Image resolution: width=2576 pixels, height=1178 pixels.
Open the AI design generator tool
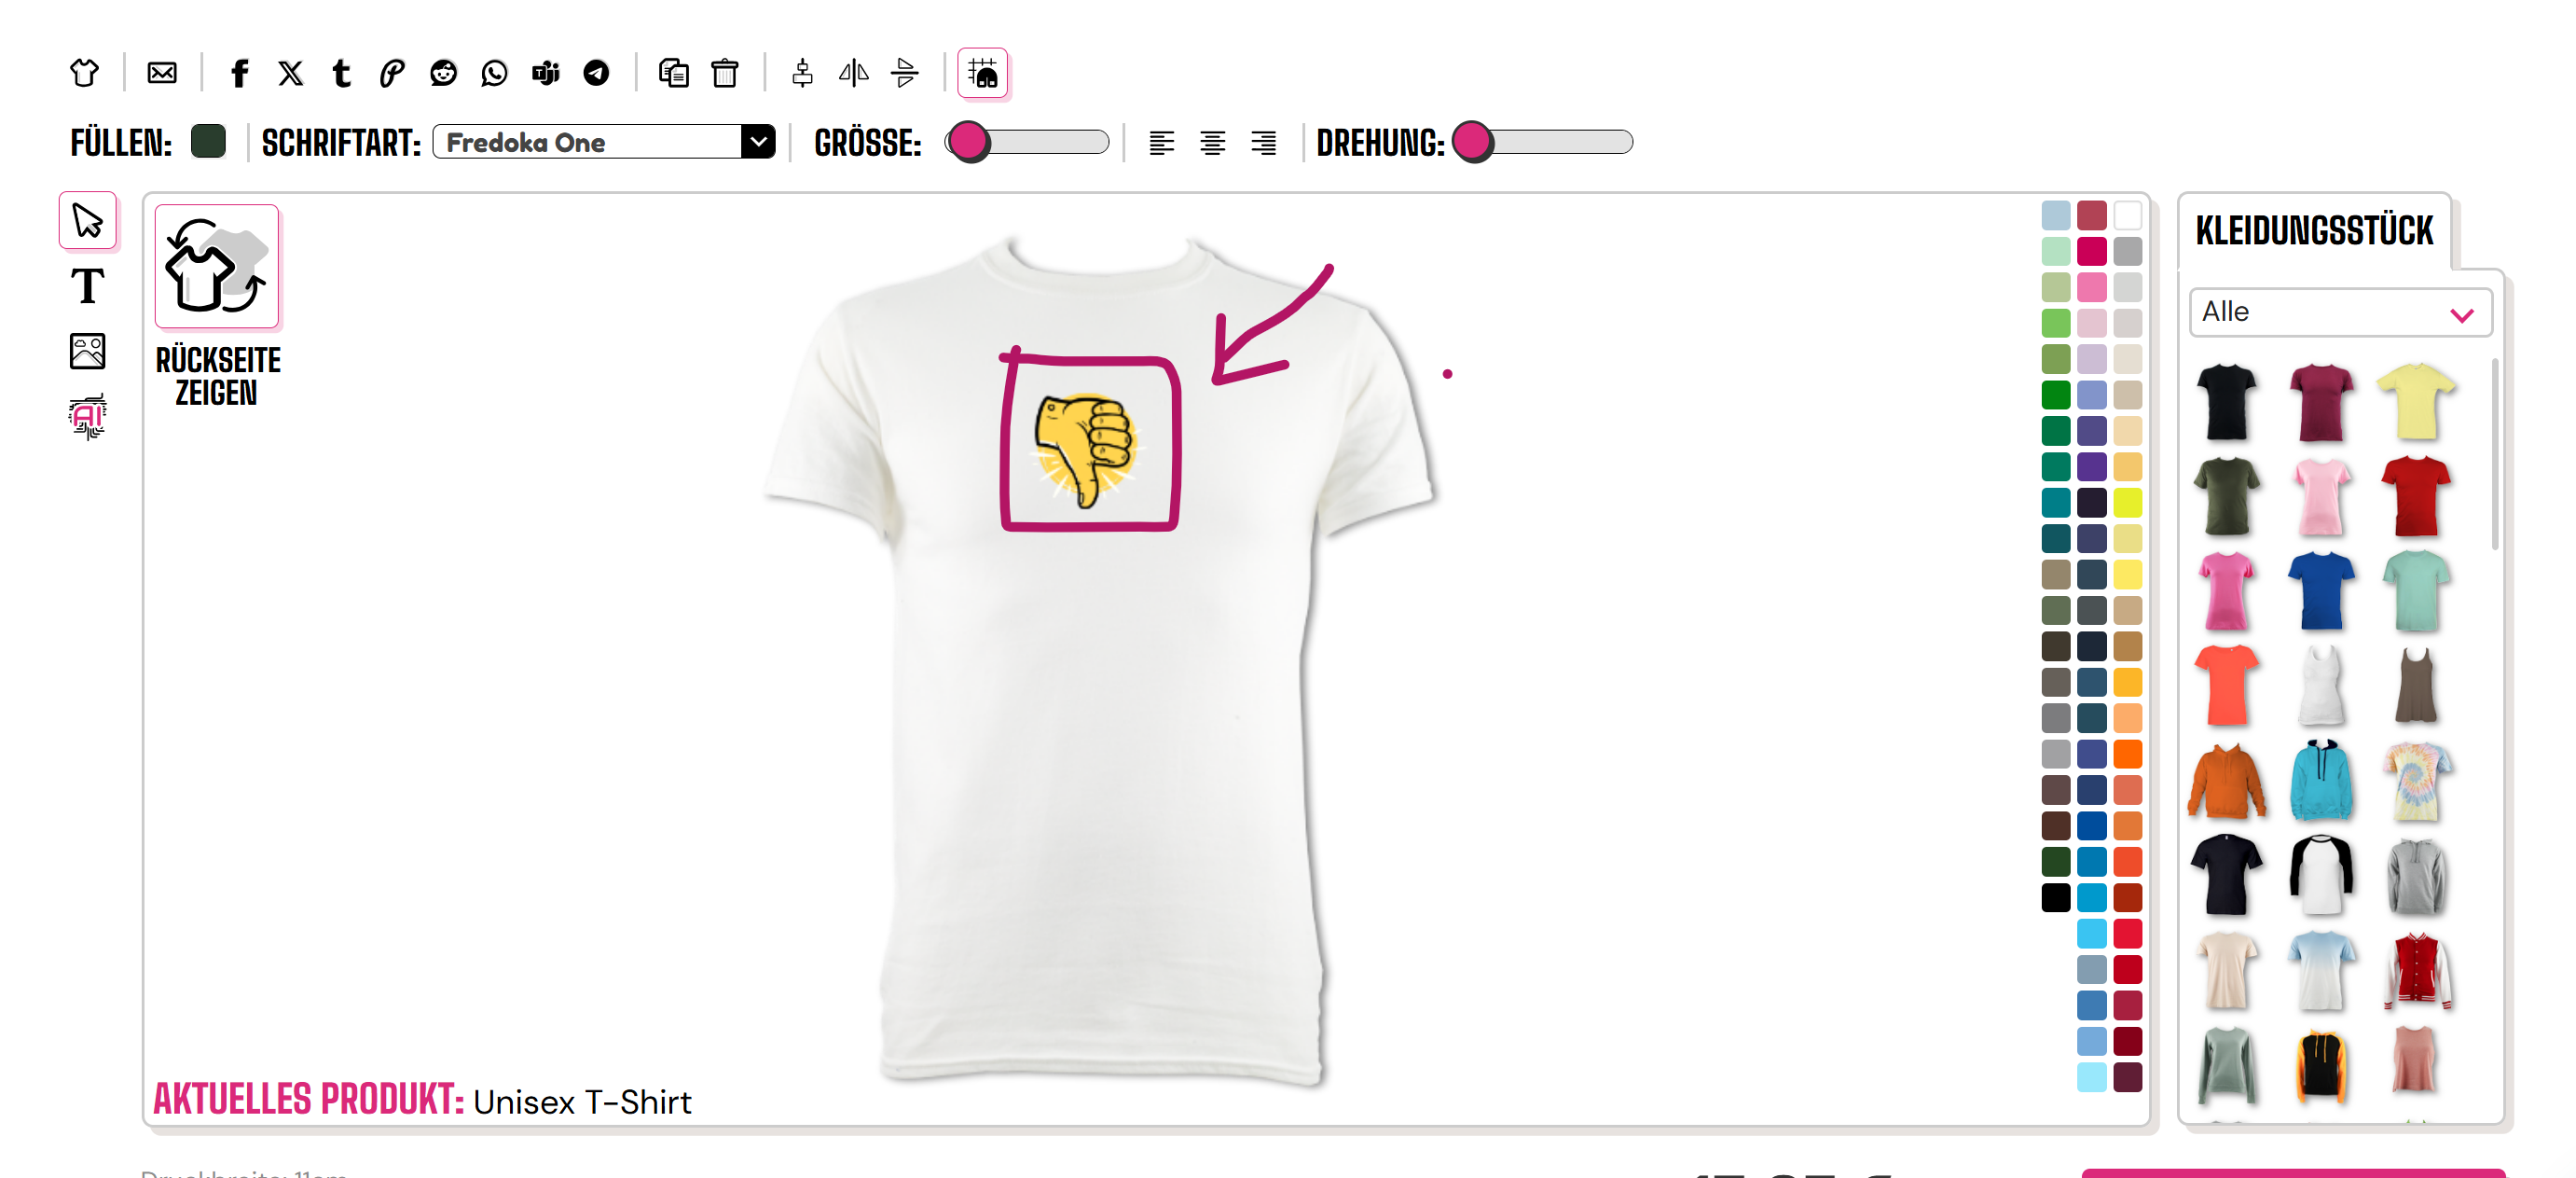pos(88,416)
